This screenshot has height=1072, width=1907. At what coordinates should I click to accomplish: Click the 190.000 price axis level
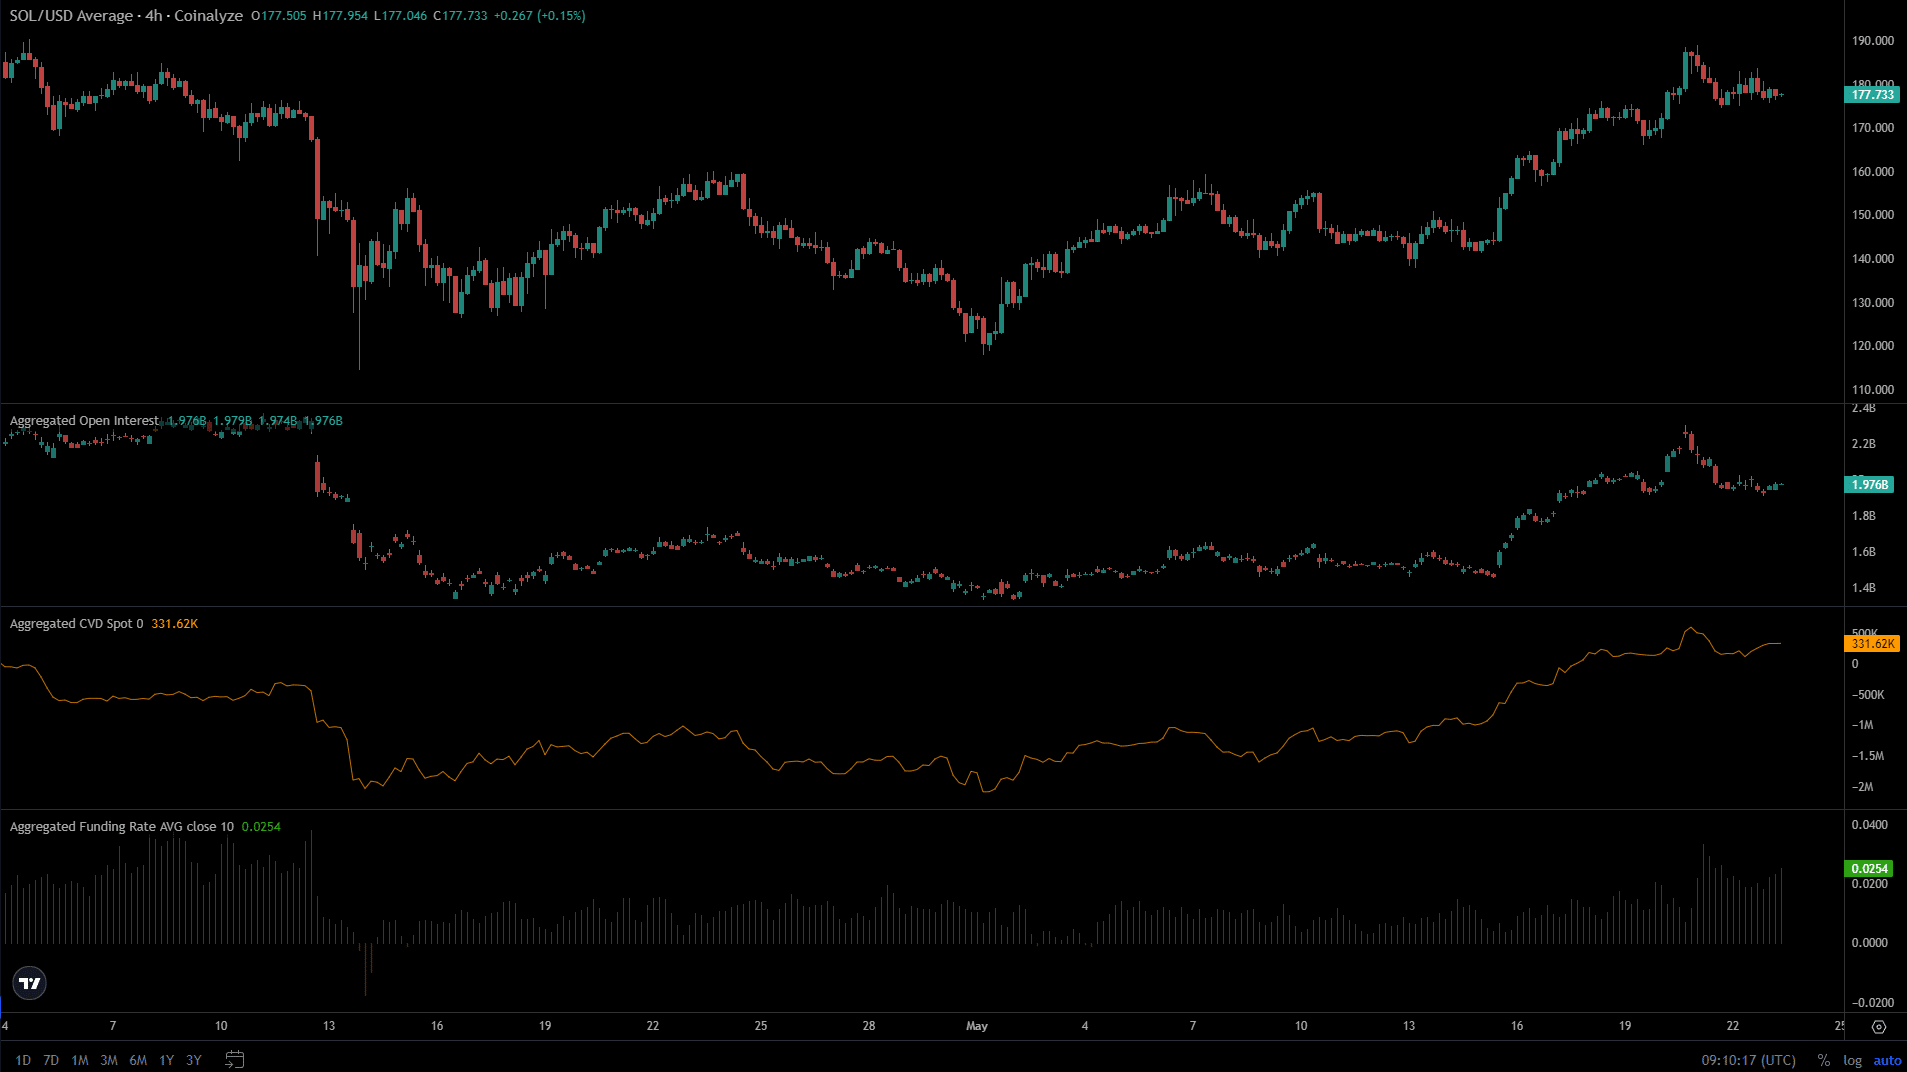(1873, 41)
